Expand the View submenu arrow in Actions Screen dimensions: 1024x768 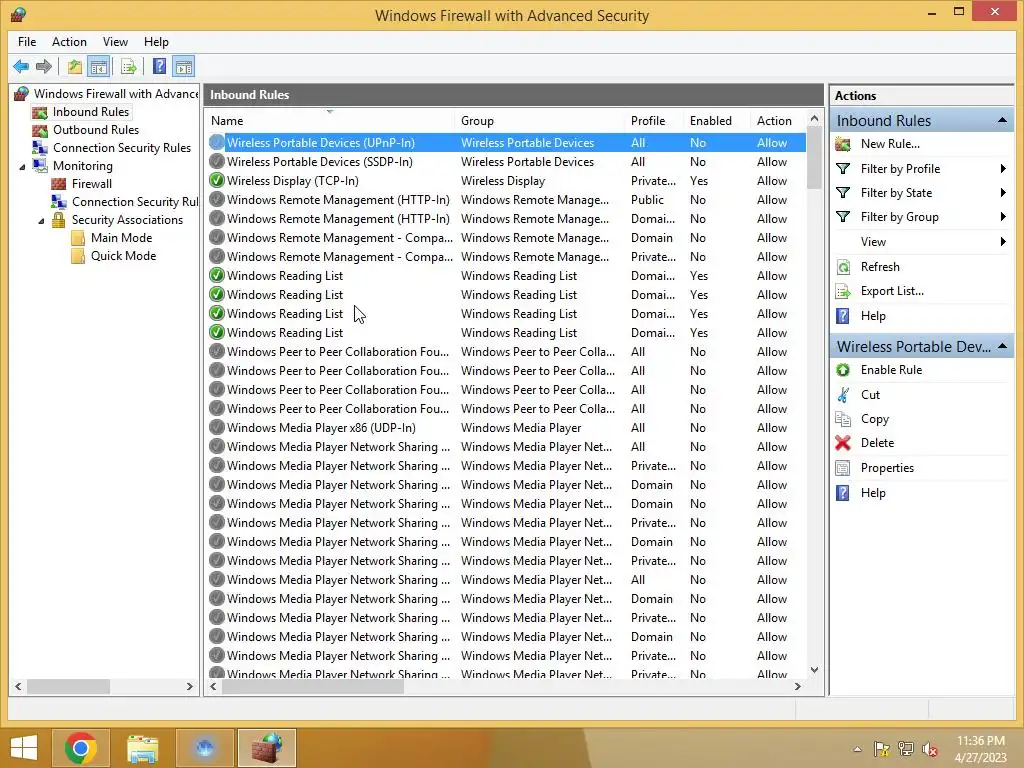[1003, 242]
